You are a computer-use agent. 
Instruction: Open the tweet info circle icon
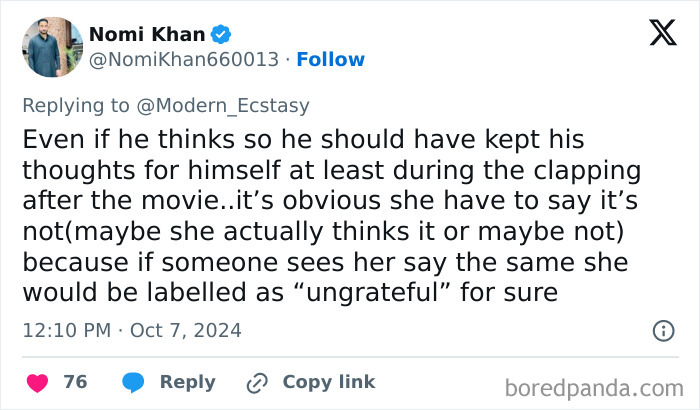click(x=662, y=330)
